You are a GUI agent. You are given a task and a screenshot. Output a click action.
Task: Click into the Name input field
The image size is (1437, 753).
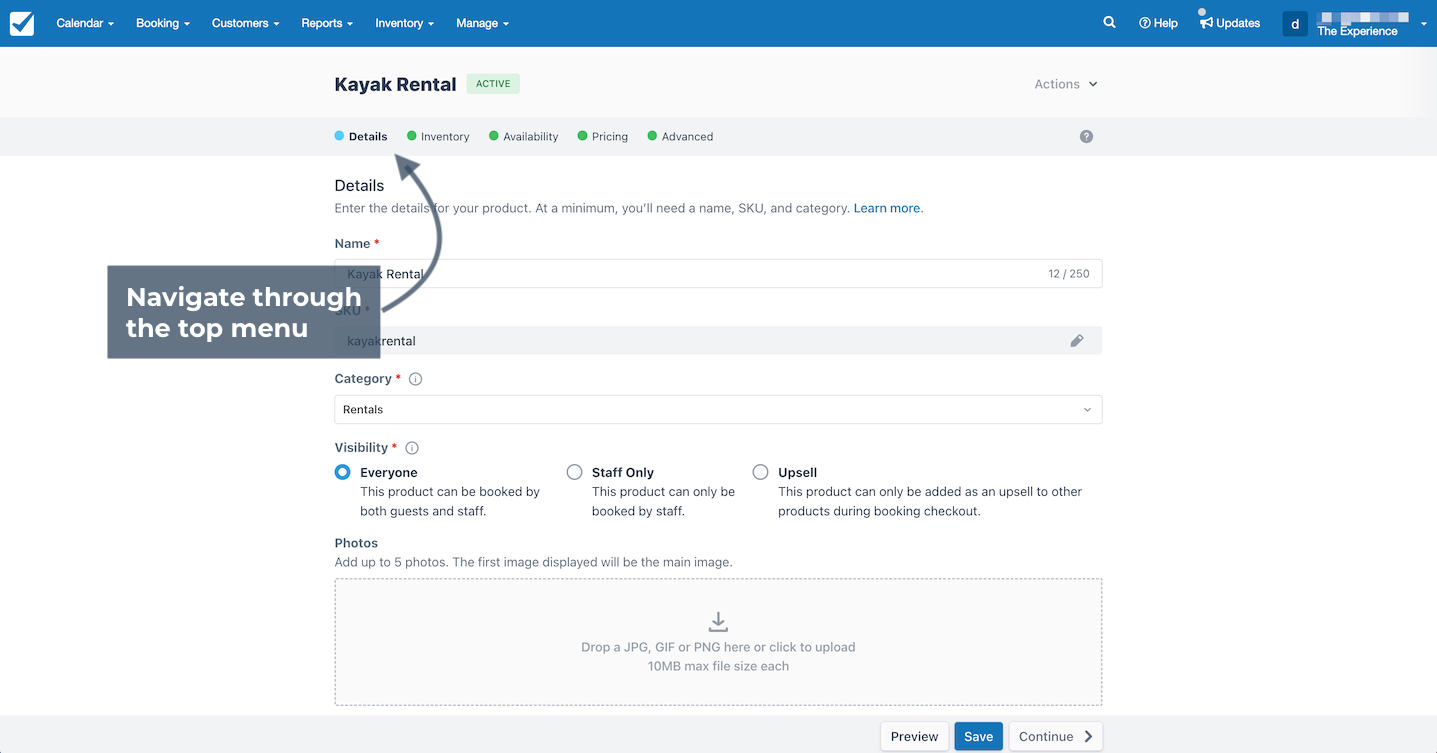718,274
